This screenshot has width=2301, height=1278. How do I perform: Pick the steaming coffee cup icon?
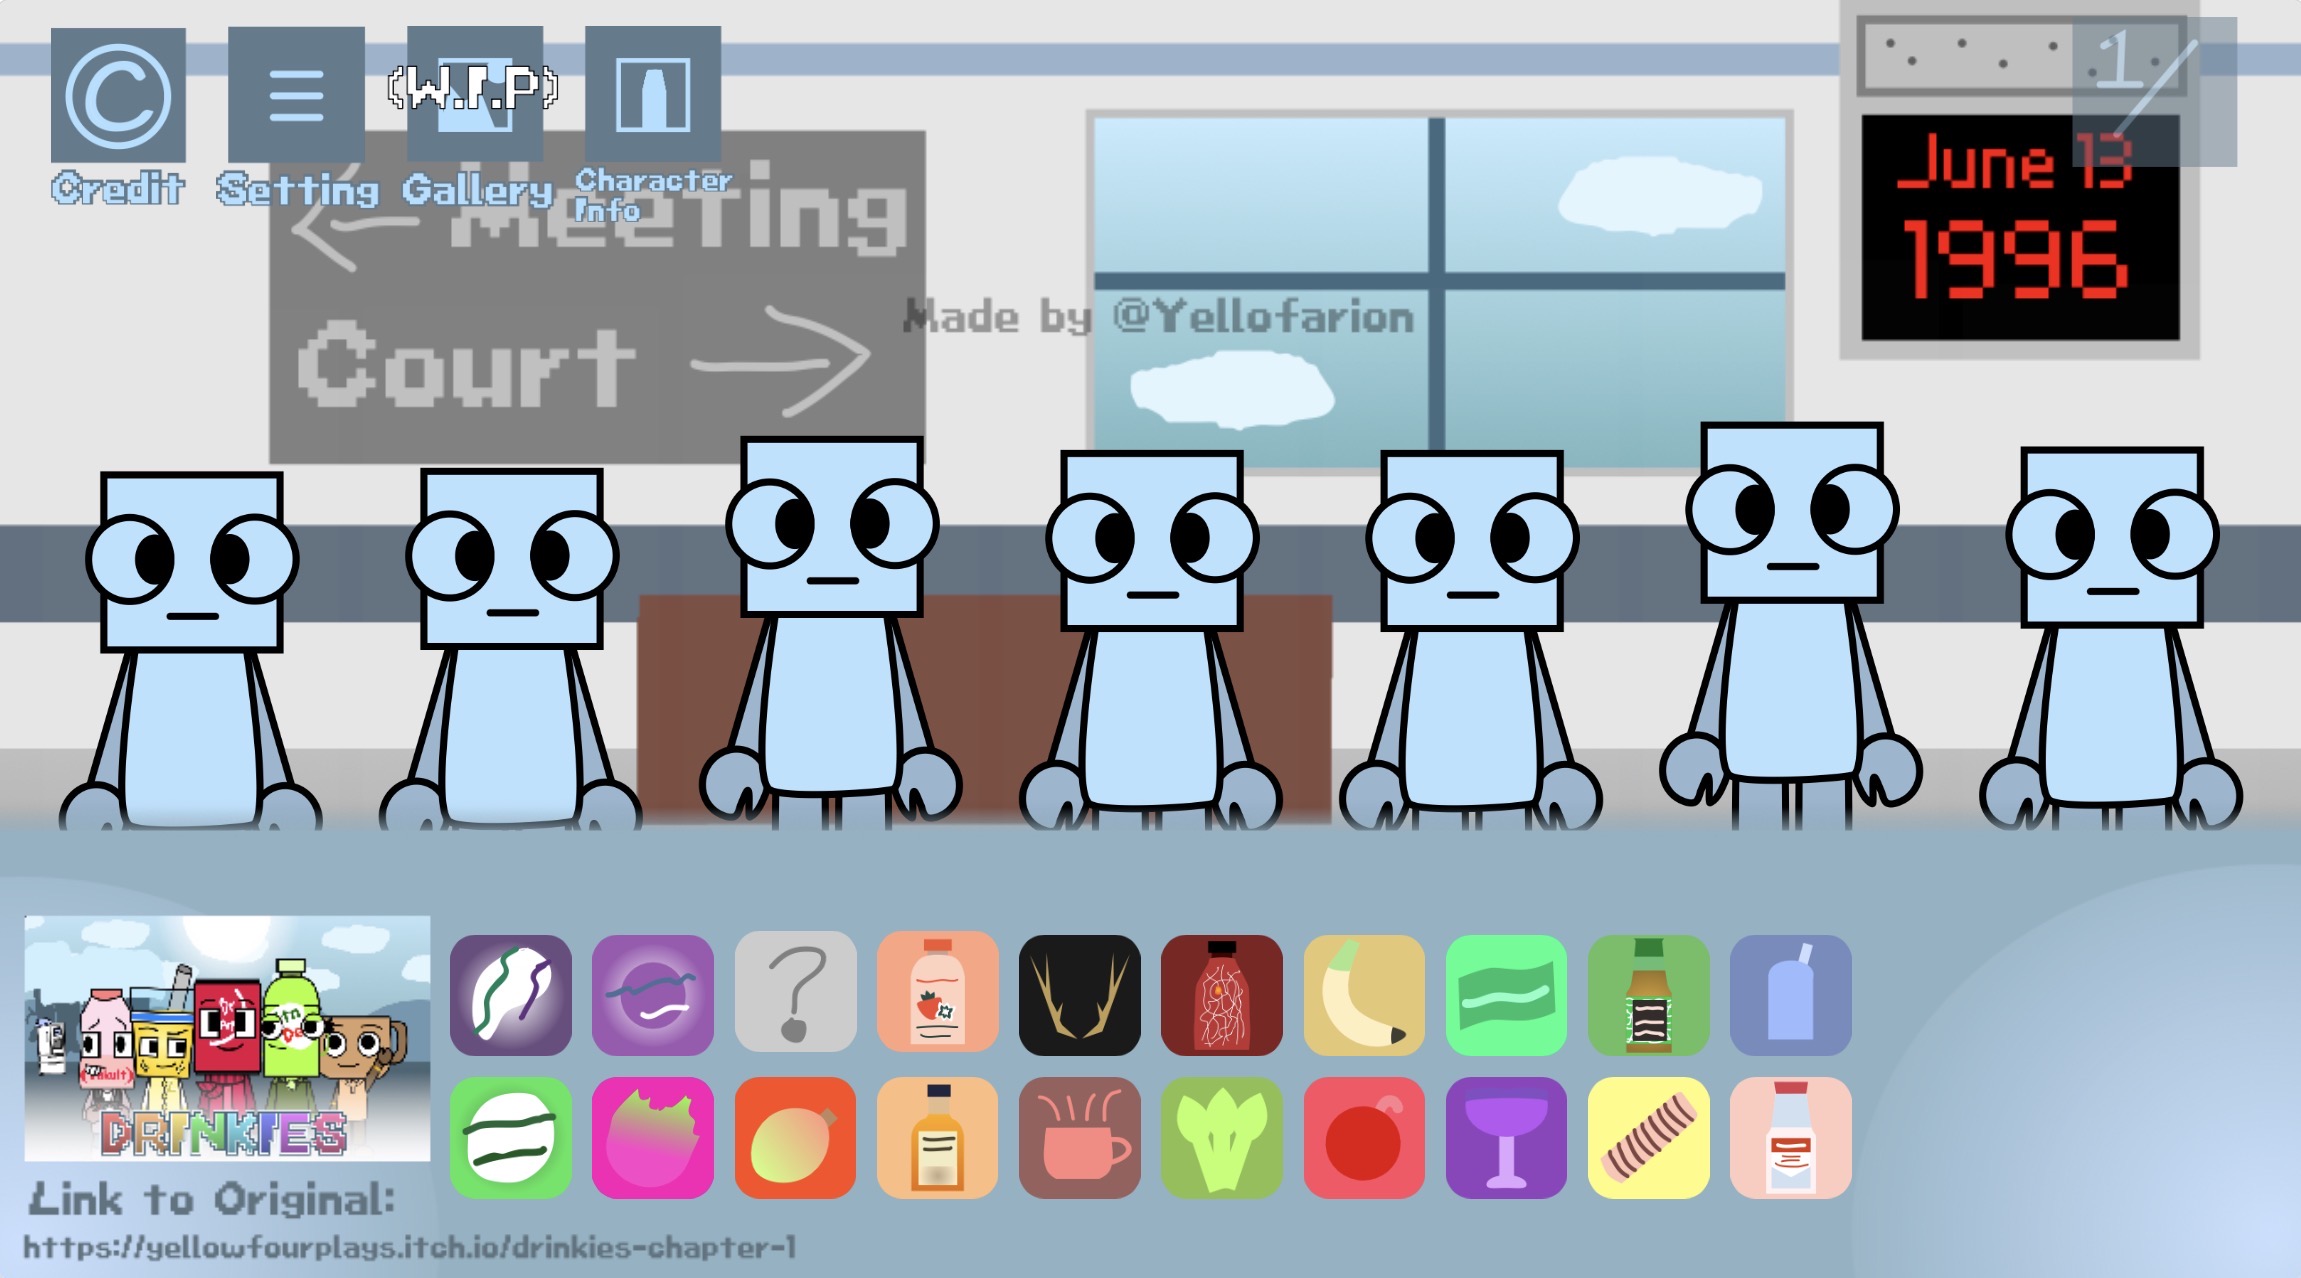pos(1079,1137)
